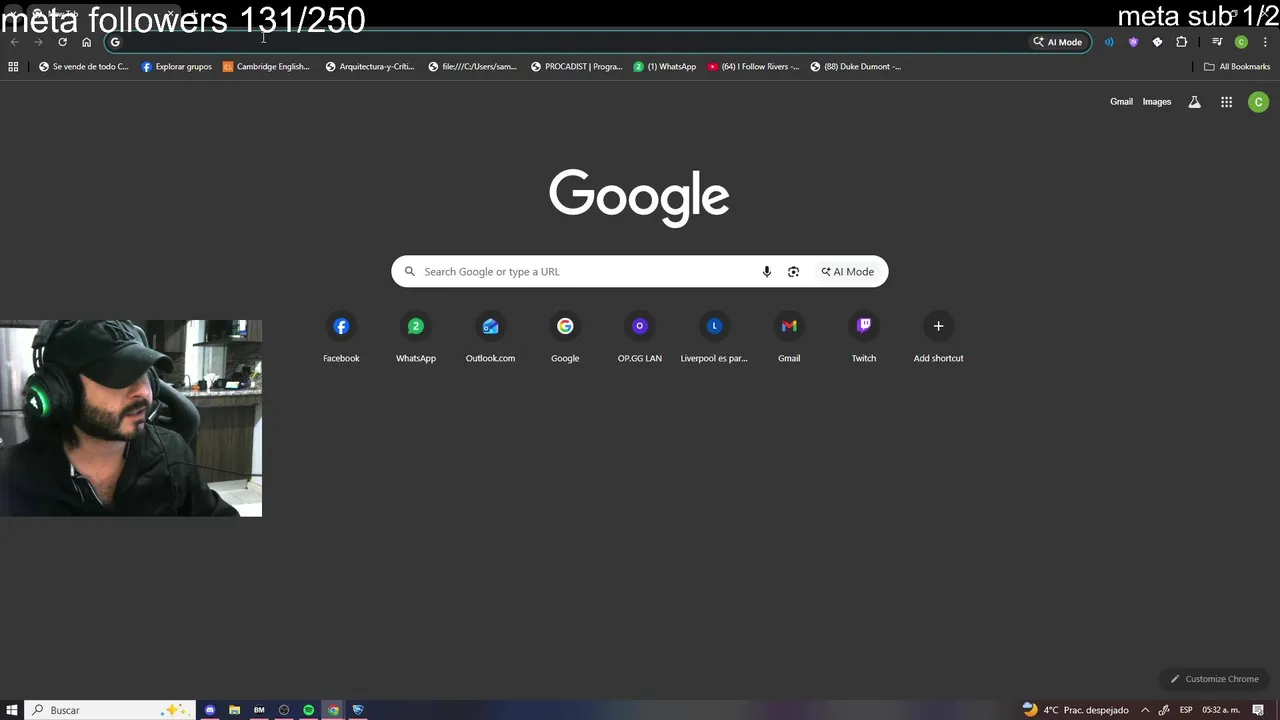Open the Search Labs flask icon

pos(1194,102)
